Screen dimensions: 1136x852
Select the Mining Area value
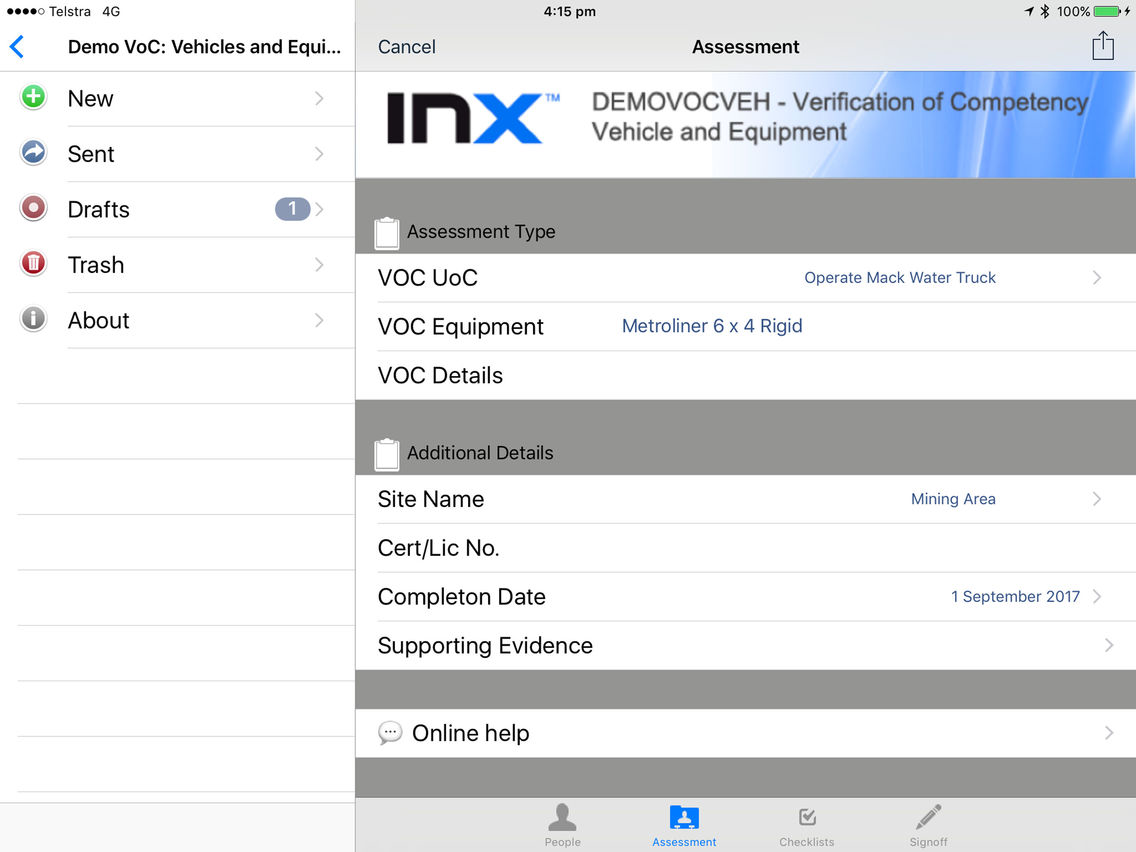point(953,498)
